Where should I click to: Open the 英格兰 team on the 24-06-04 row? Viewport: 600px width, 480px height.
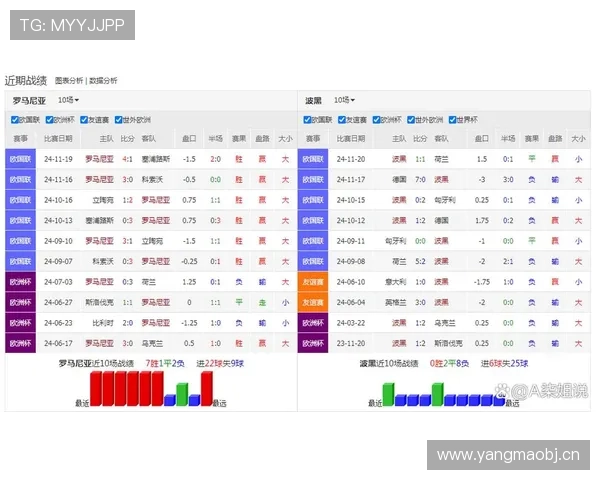pyautogui.click(x=396, y=302)
